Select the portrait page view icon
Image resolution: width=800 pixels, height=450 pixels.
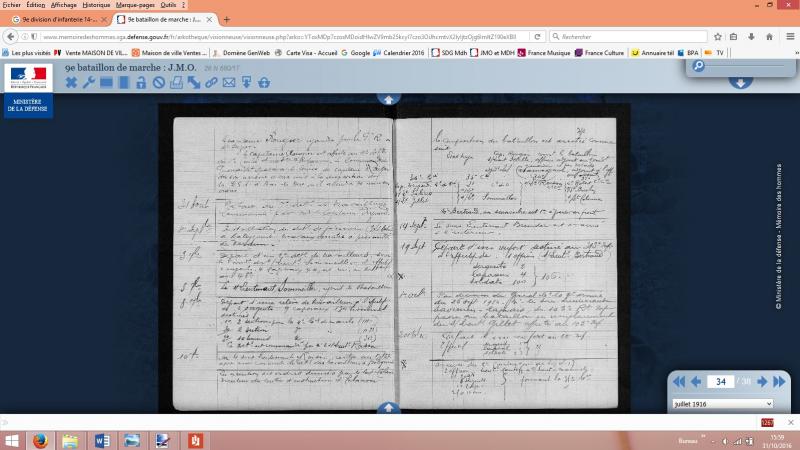click(124, 83)
